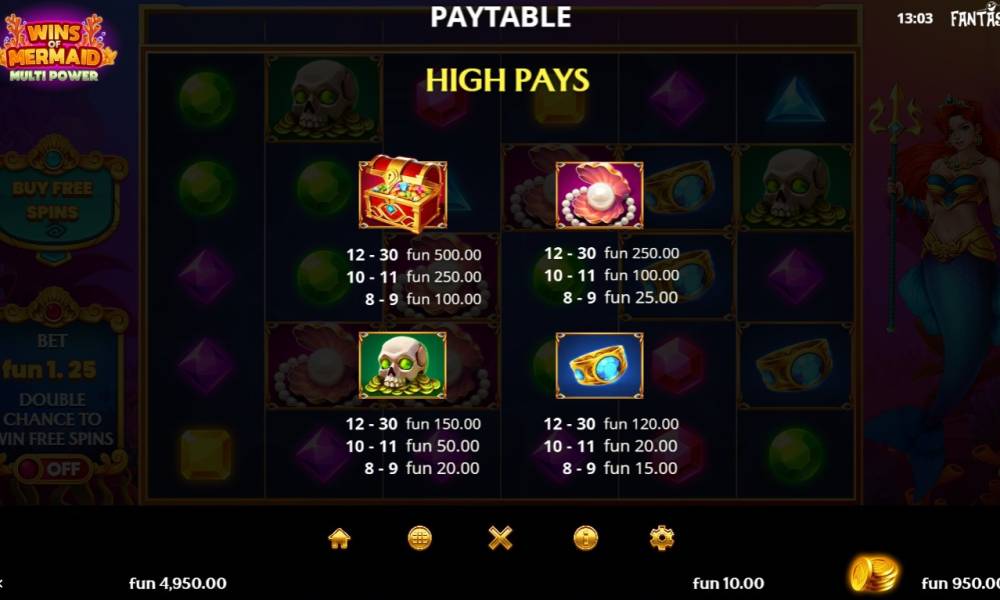Click the Buy Free Spins button
This screenshot has width=1000, height=600.
(x=53, y=200)
